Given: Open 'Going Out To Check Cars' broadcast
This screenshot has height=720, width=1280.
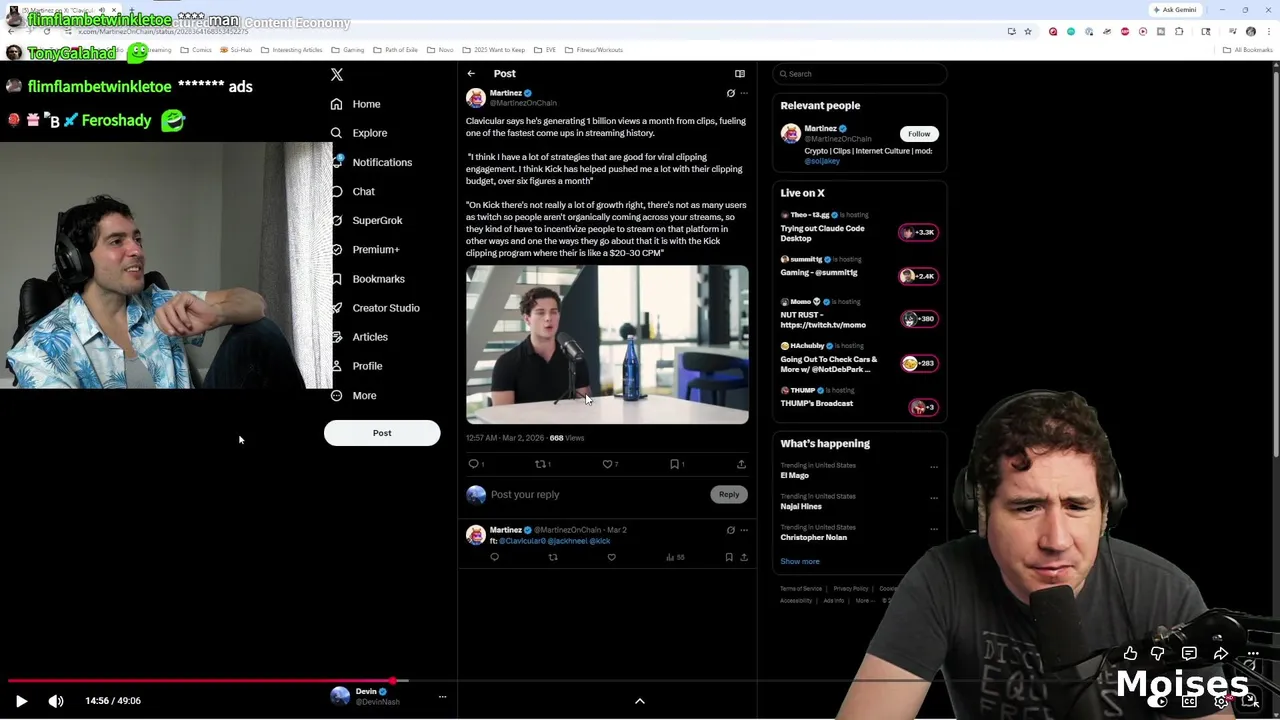Looking at the screenshot, I should (828, 364).
